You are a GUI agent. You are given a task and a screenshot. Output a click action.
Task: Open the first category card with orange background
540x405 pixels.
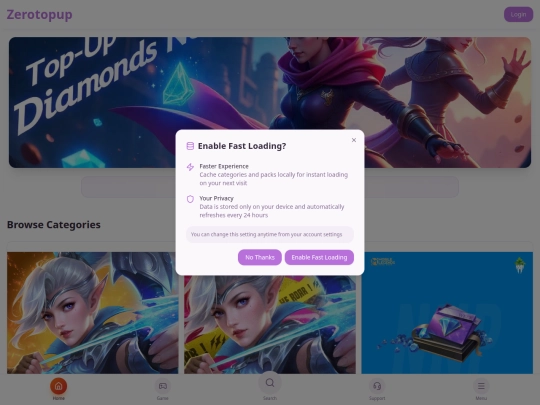click(x=93, y=313)
